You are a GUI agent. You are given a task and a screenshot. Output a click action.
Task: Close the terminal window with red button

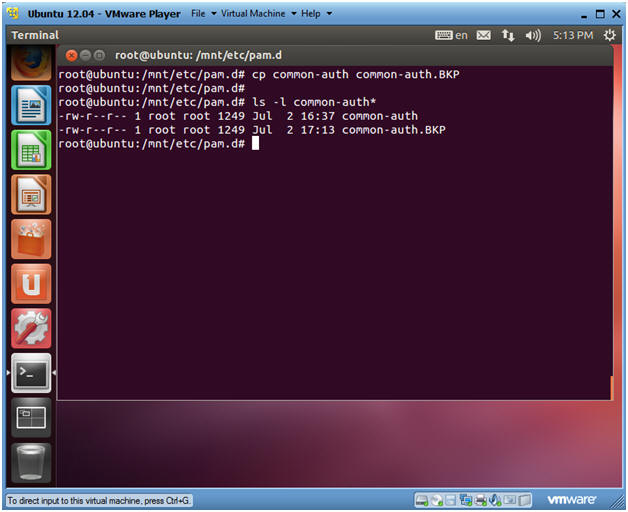pyautogui.click(x=71, y=55)
